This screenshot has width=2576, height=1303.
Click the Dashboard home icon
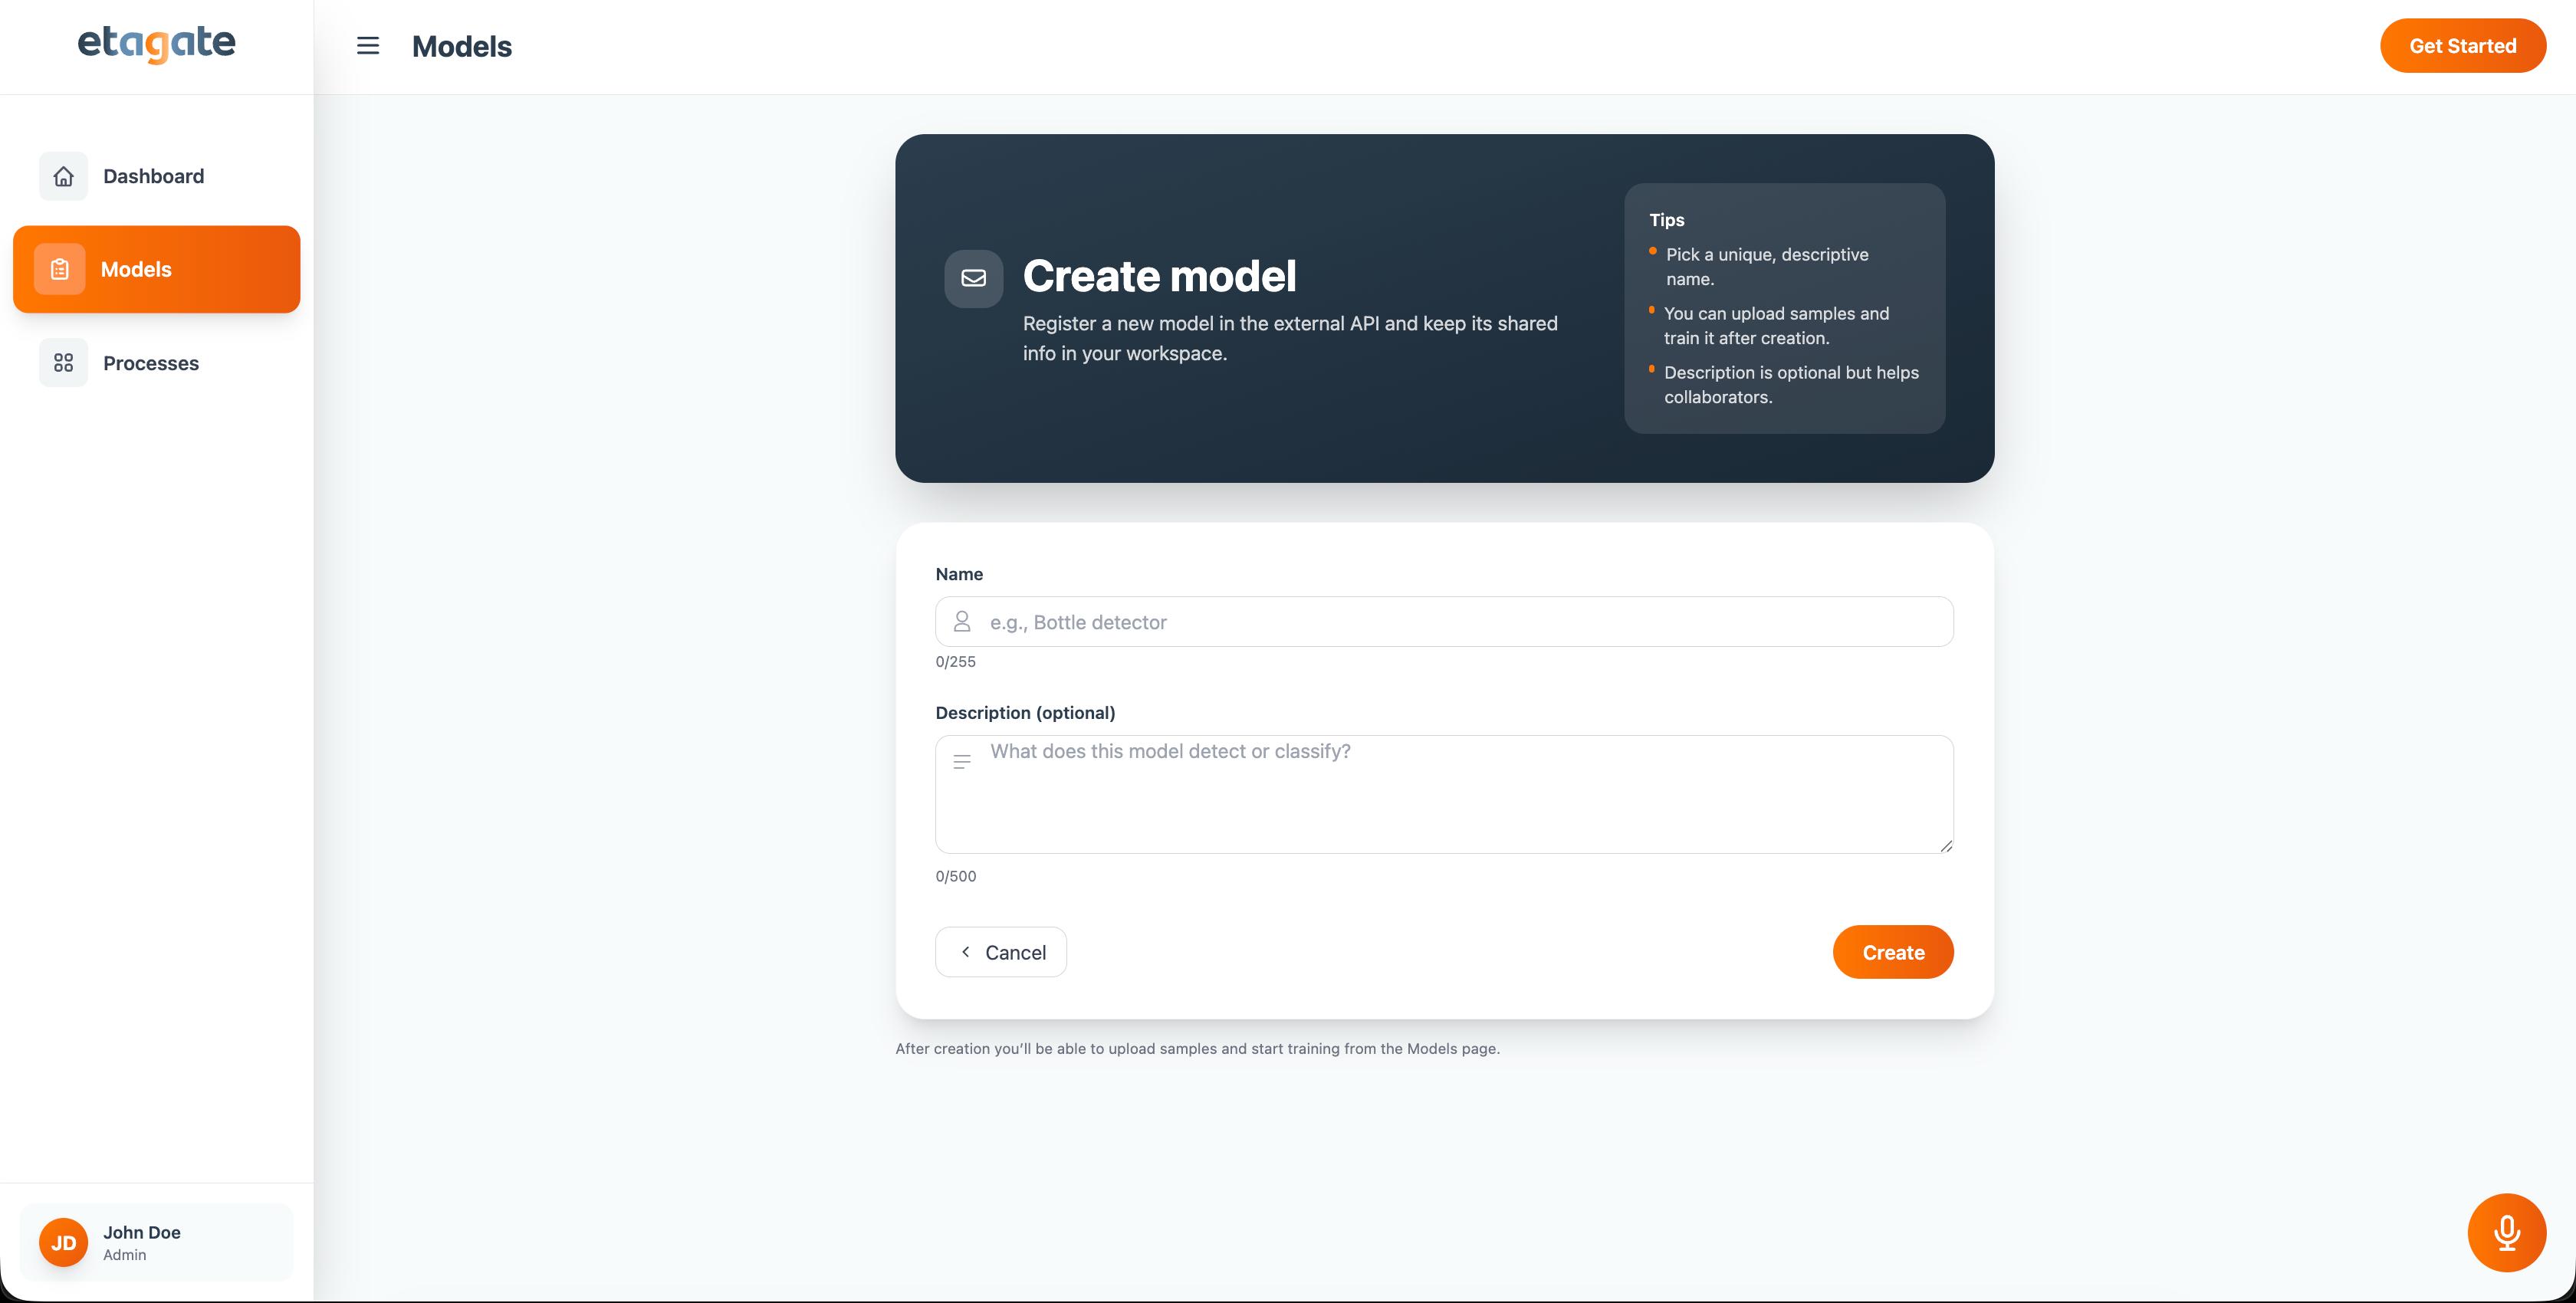point(63,176)
